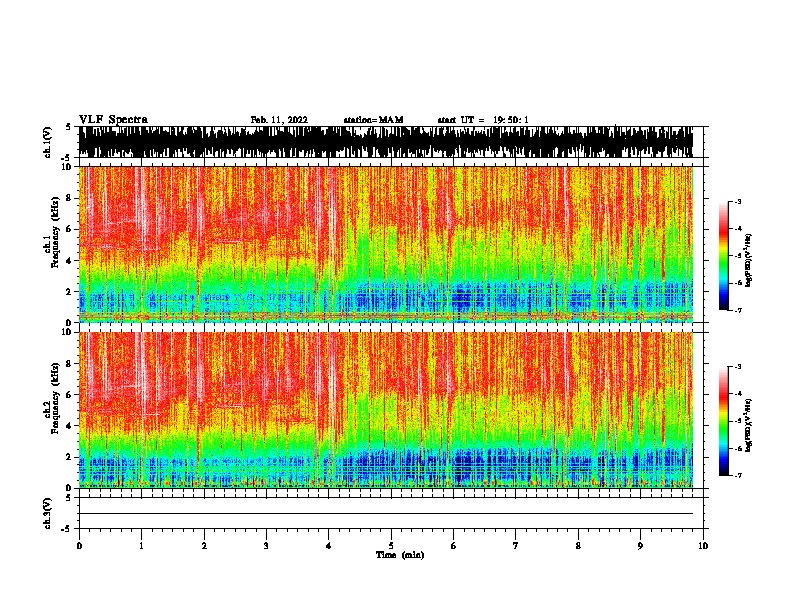This screenshot has width=792, height=612.
Task: Click the ch.2 spectrogram "6" kHz tick
Action: click(70, 395)
